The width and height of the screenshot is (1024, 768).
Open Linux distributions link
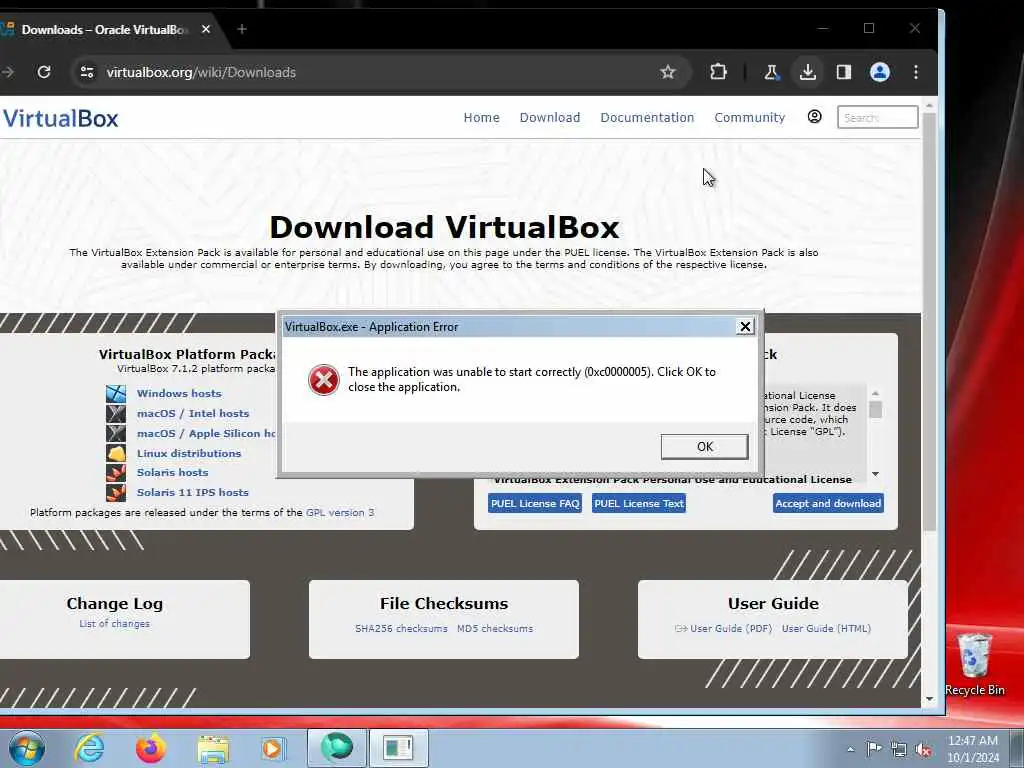coord(189,453)
